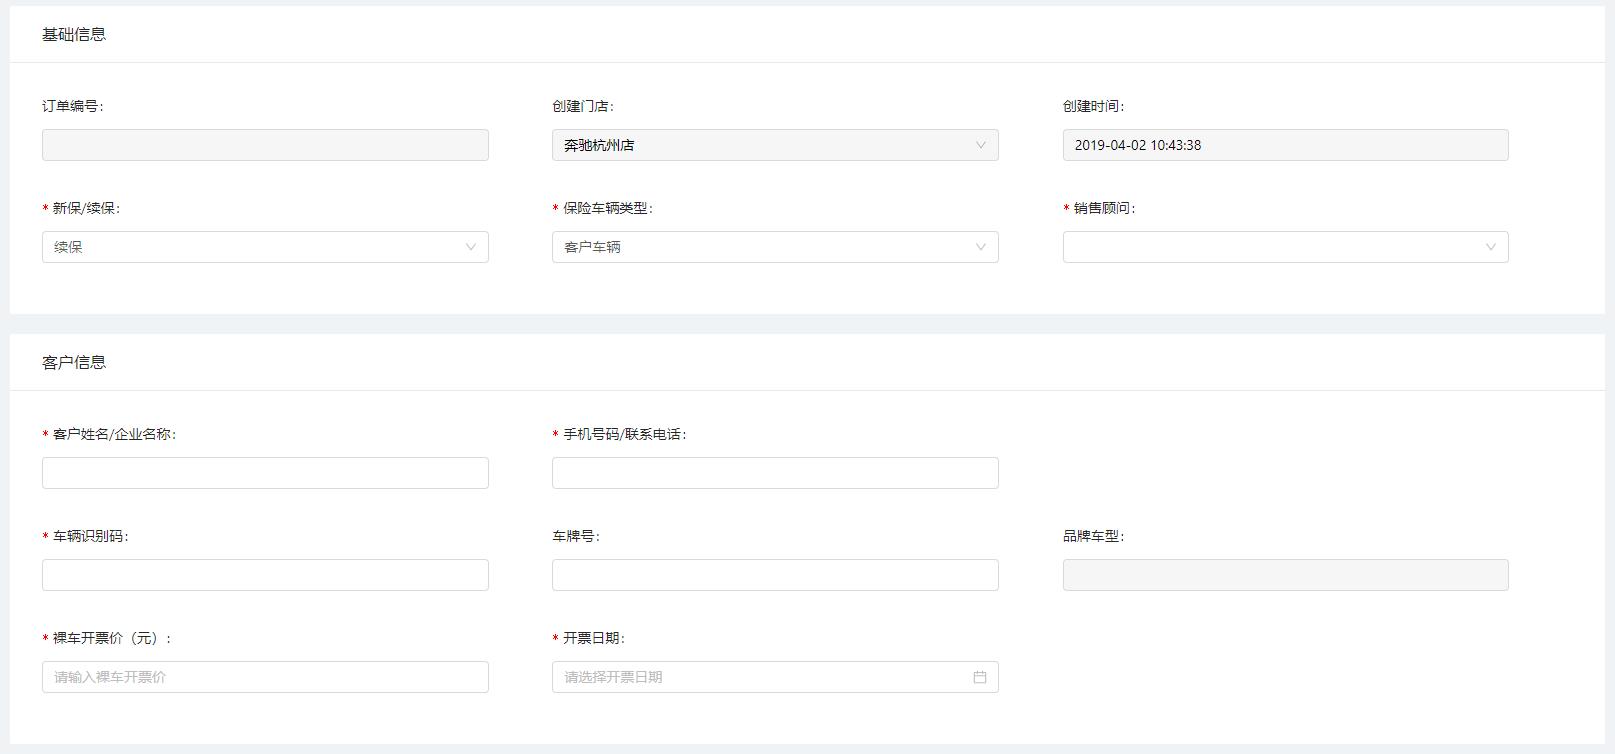This screenshot has width=1615, height=754.
Task: Expand the 新保/续保 dropdown
Action: (x=265, y=247)
